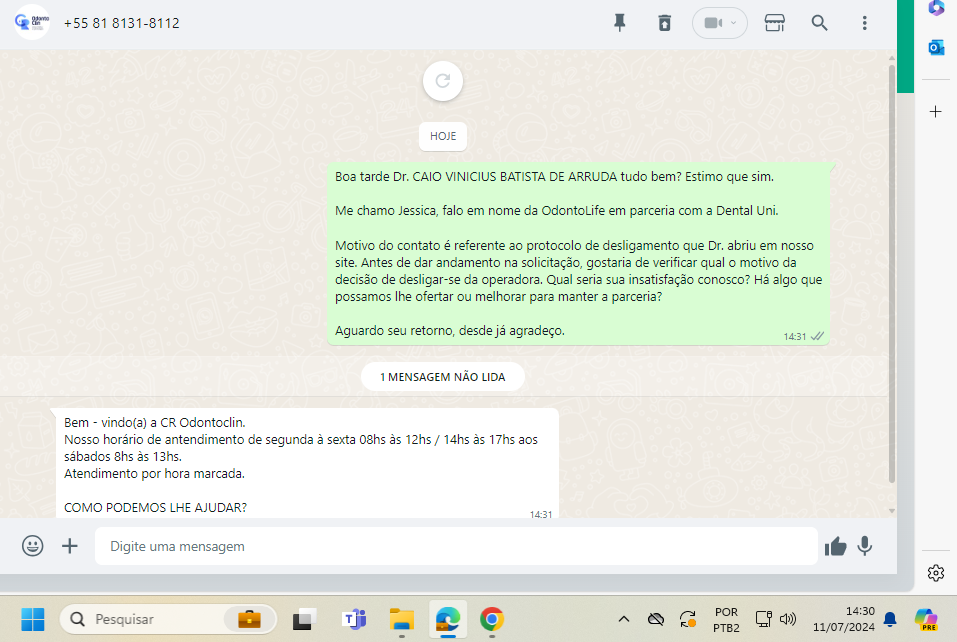
Task: Click the HOJE date label
Action: tap(443, 136)
